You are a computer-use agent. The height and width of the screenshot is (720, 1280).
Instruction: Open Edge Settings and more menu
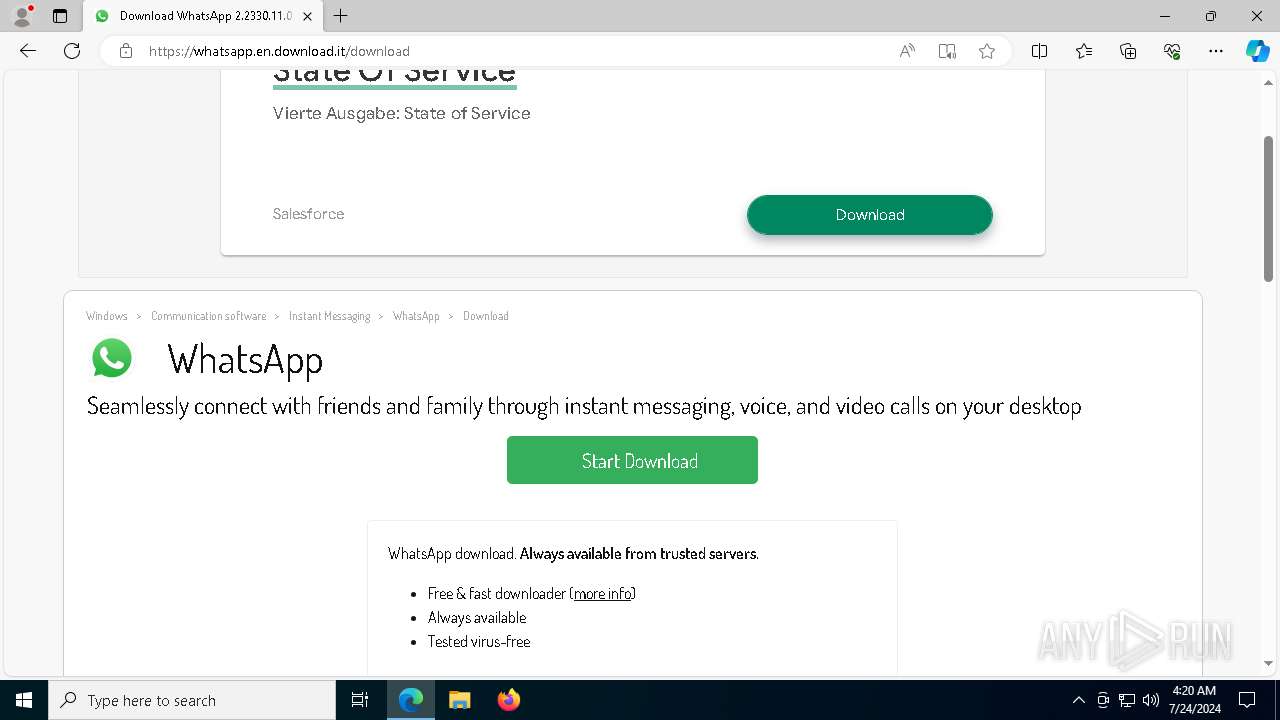(1216, 51)
